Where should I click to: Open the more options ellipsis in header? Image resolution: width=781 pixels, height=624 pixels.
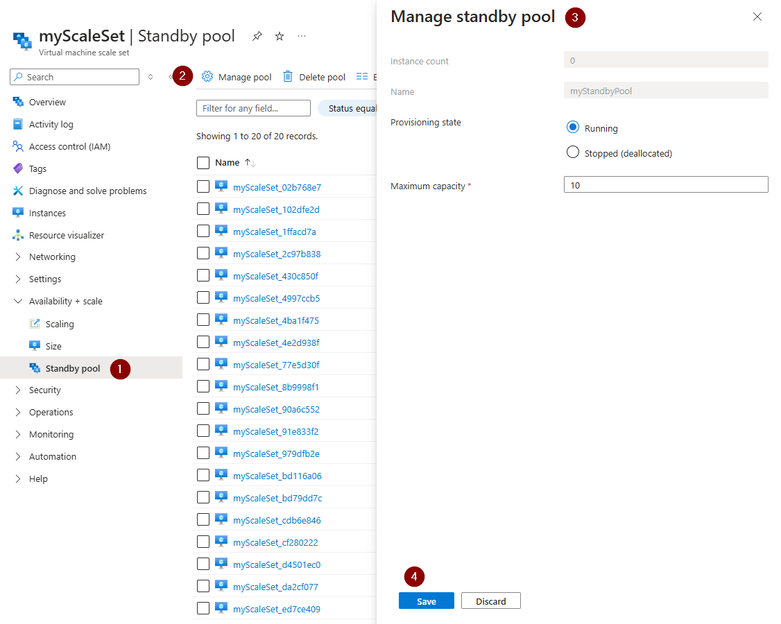click(302, 36)
